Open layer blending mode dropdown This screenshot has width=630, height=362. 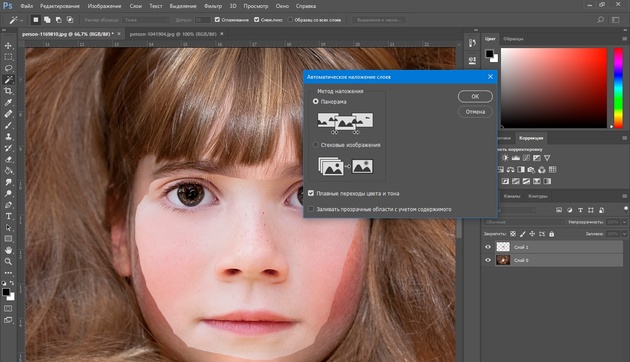524,222
